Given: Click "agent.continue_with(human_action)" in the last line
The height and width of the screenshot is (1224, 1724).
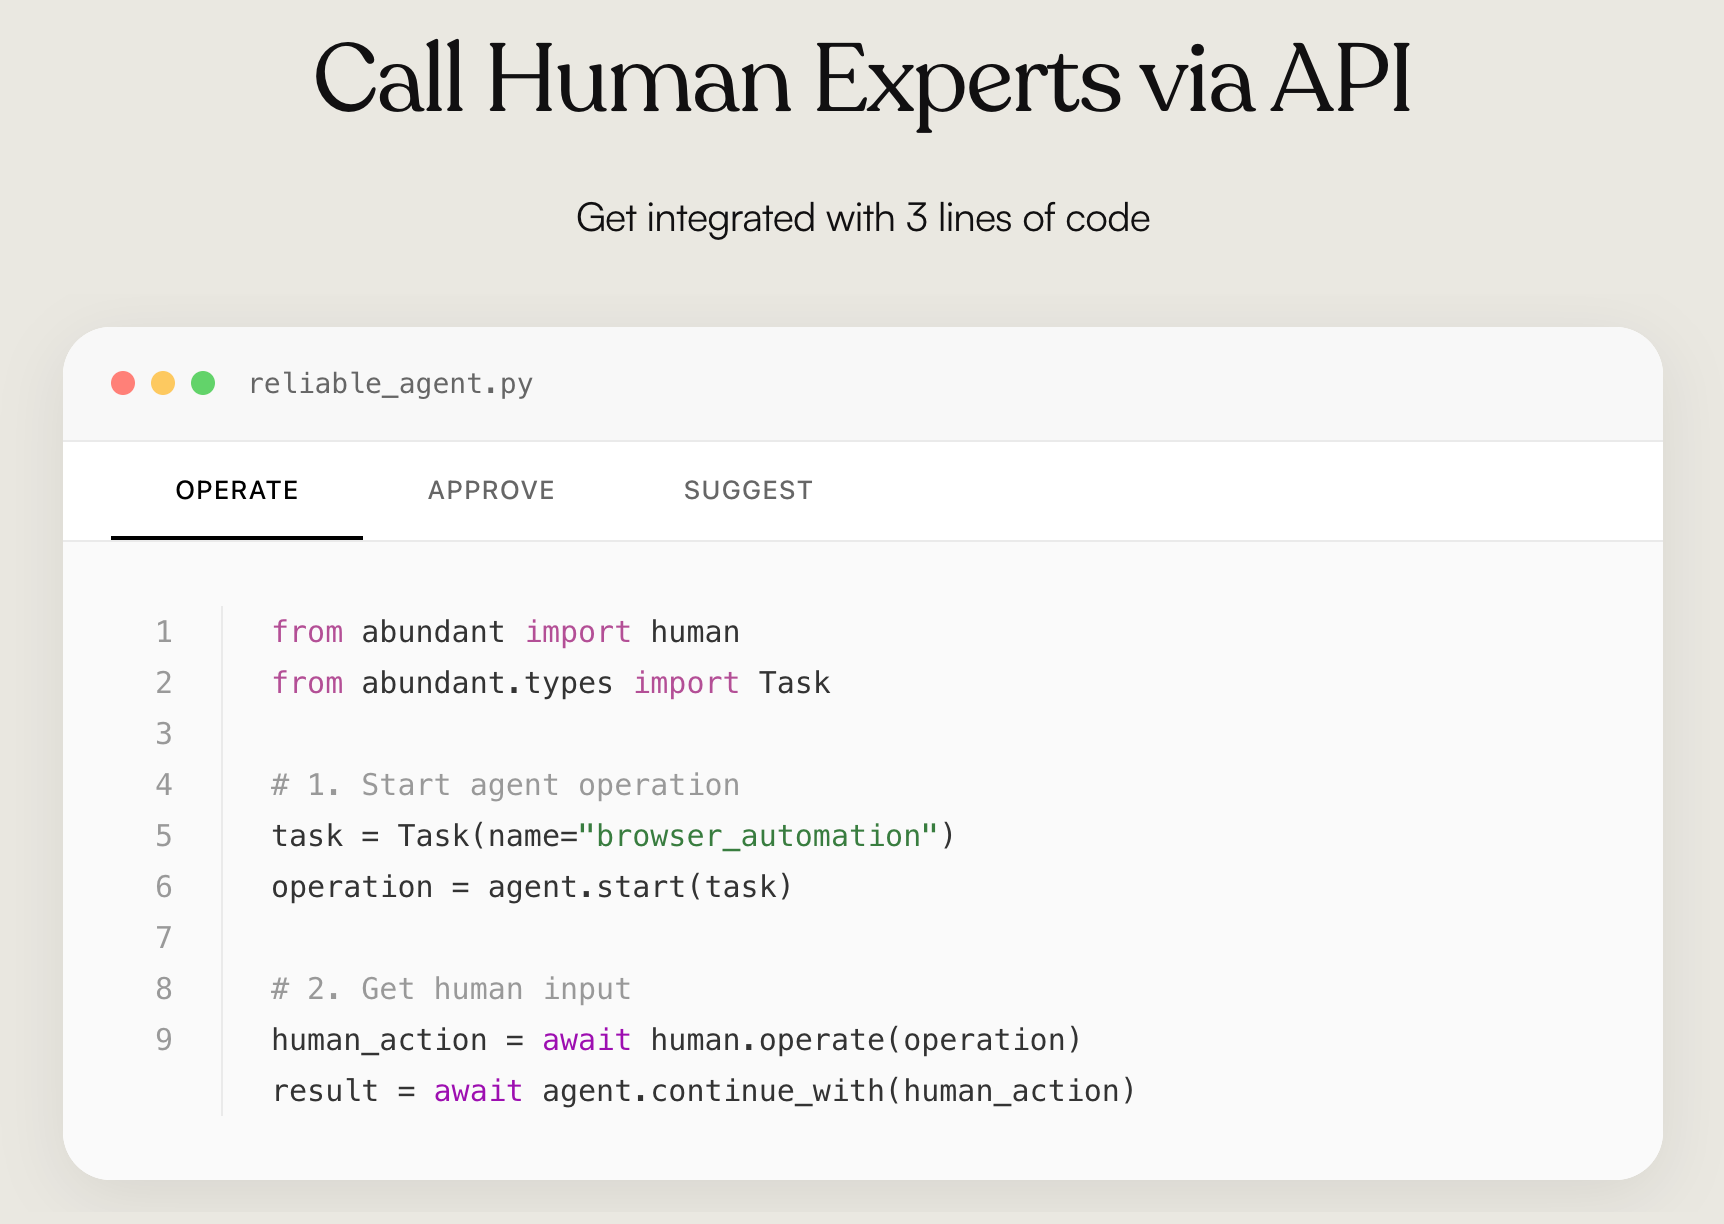Looking at the screenshot, I should pyautogui.click(x=838, y=1091).
